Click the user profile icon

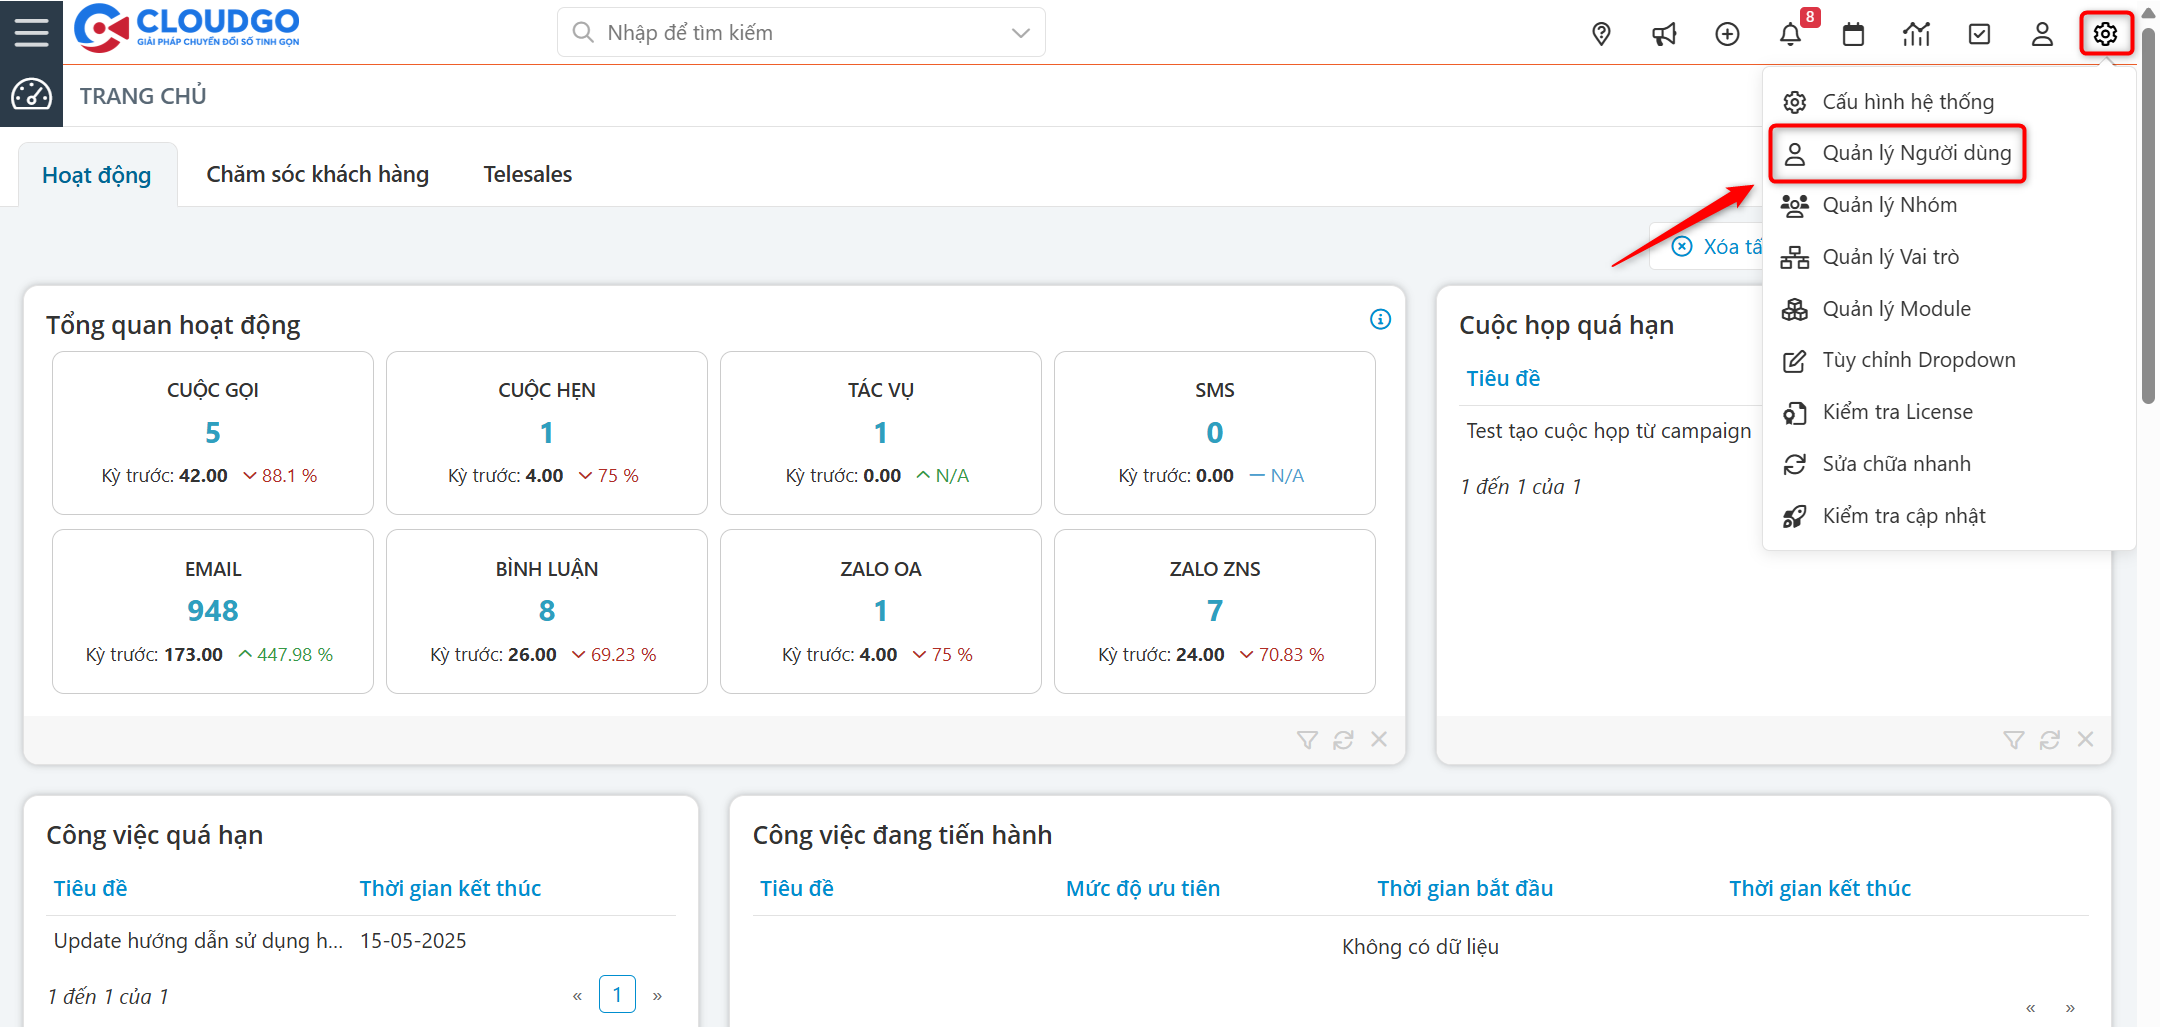[x=2042, y=34]
